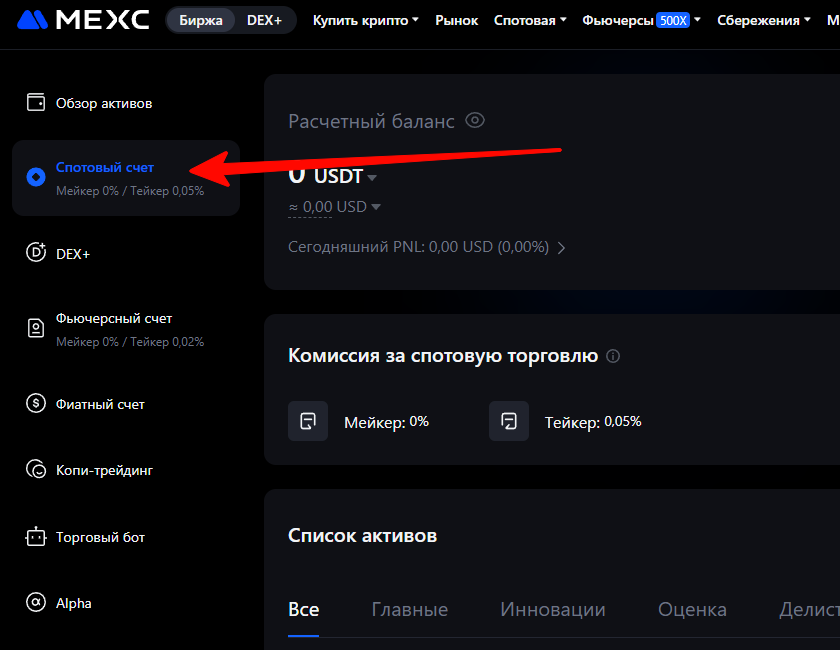Expand the Спотовая dropdown menu
The image size is (840, 650).
530,20
